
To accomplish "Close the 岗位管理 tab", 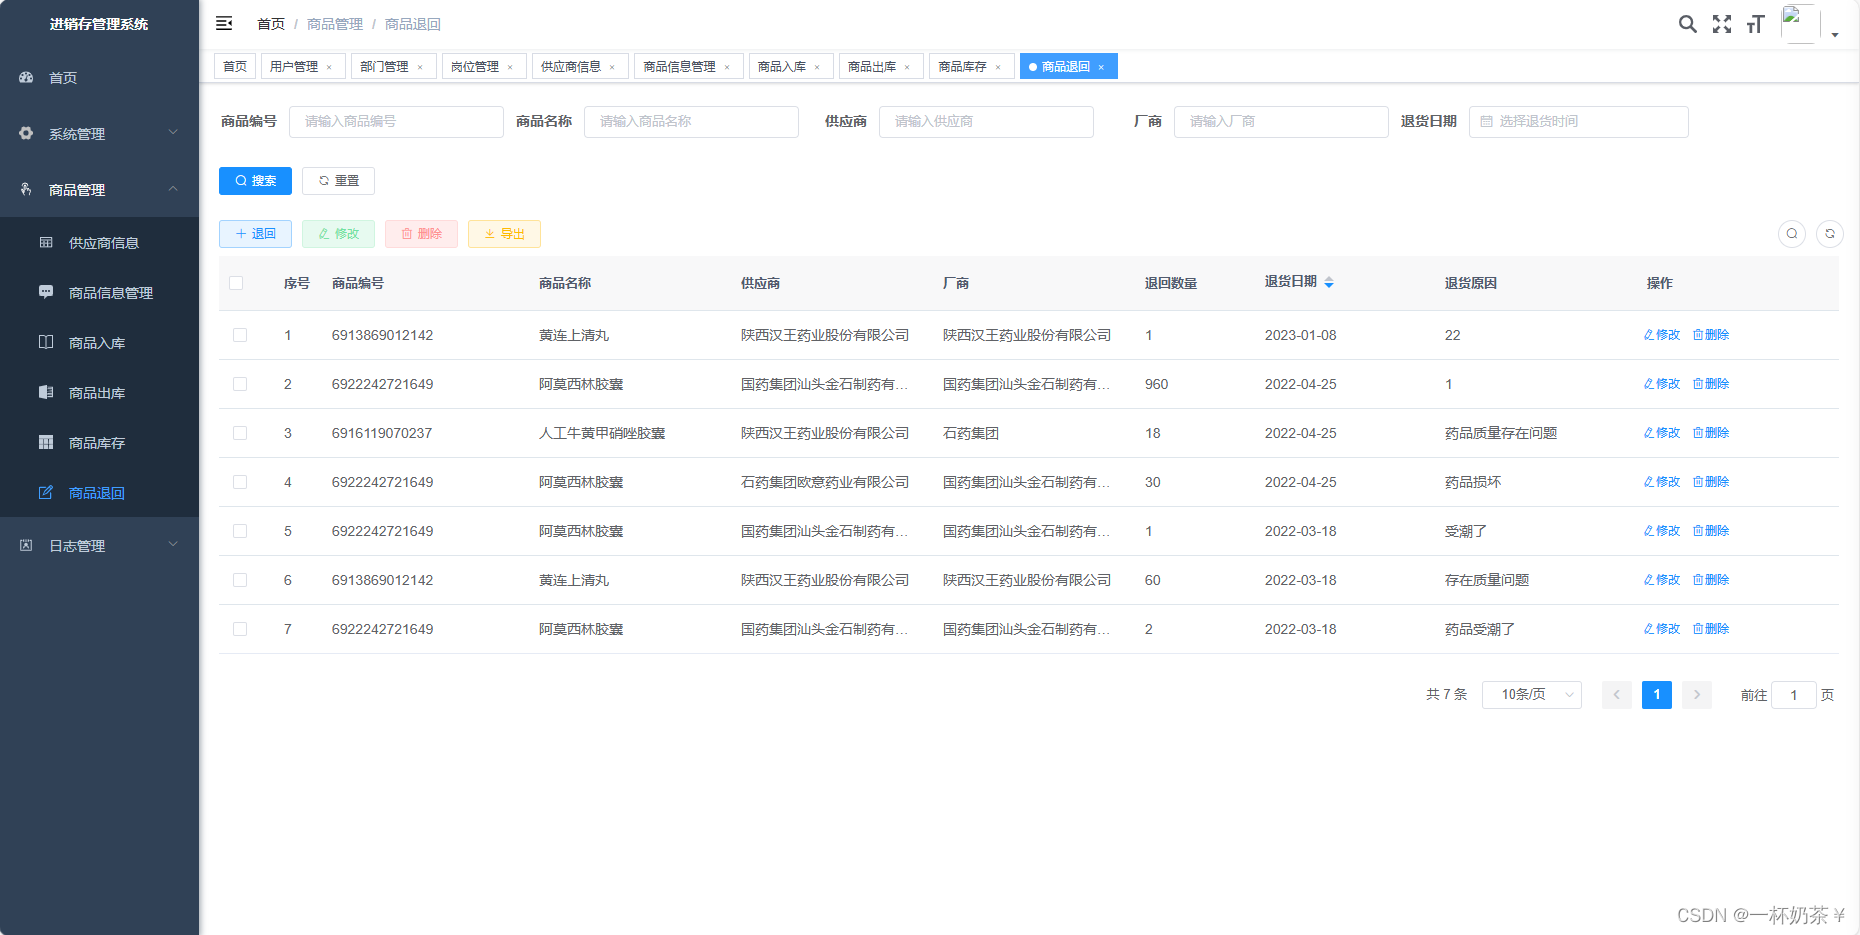I will [510, 67].
